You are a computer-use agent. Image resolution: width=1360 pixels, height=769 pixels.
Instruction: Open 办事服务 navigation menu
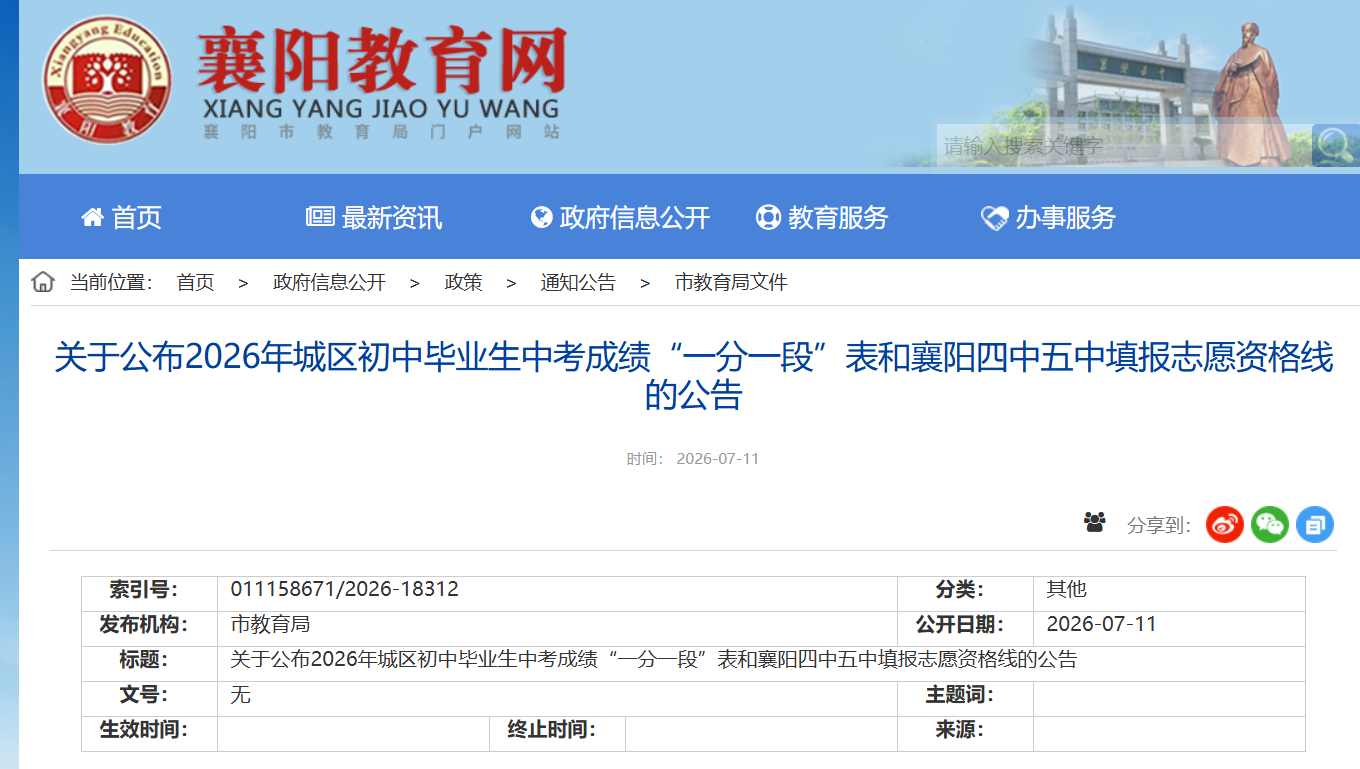(1049, 217)
